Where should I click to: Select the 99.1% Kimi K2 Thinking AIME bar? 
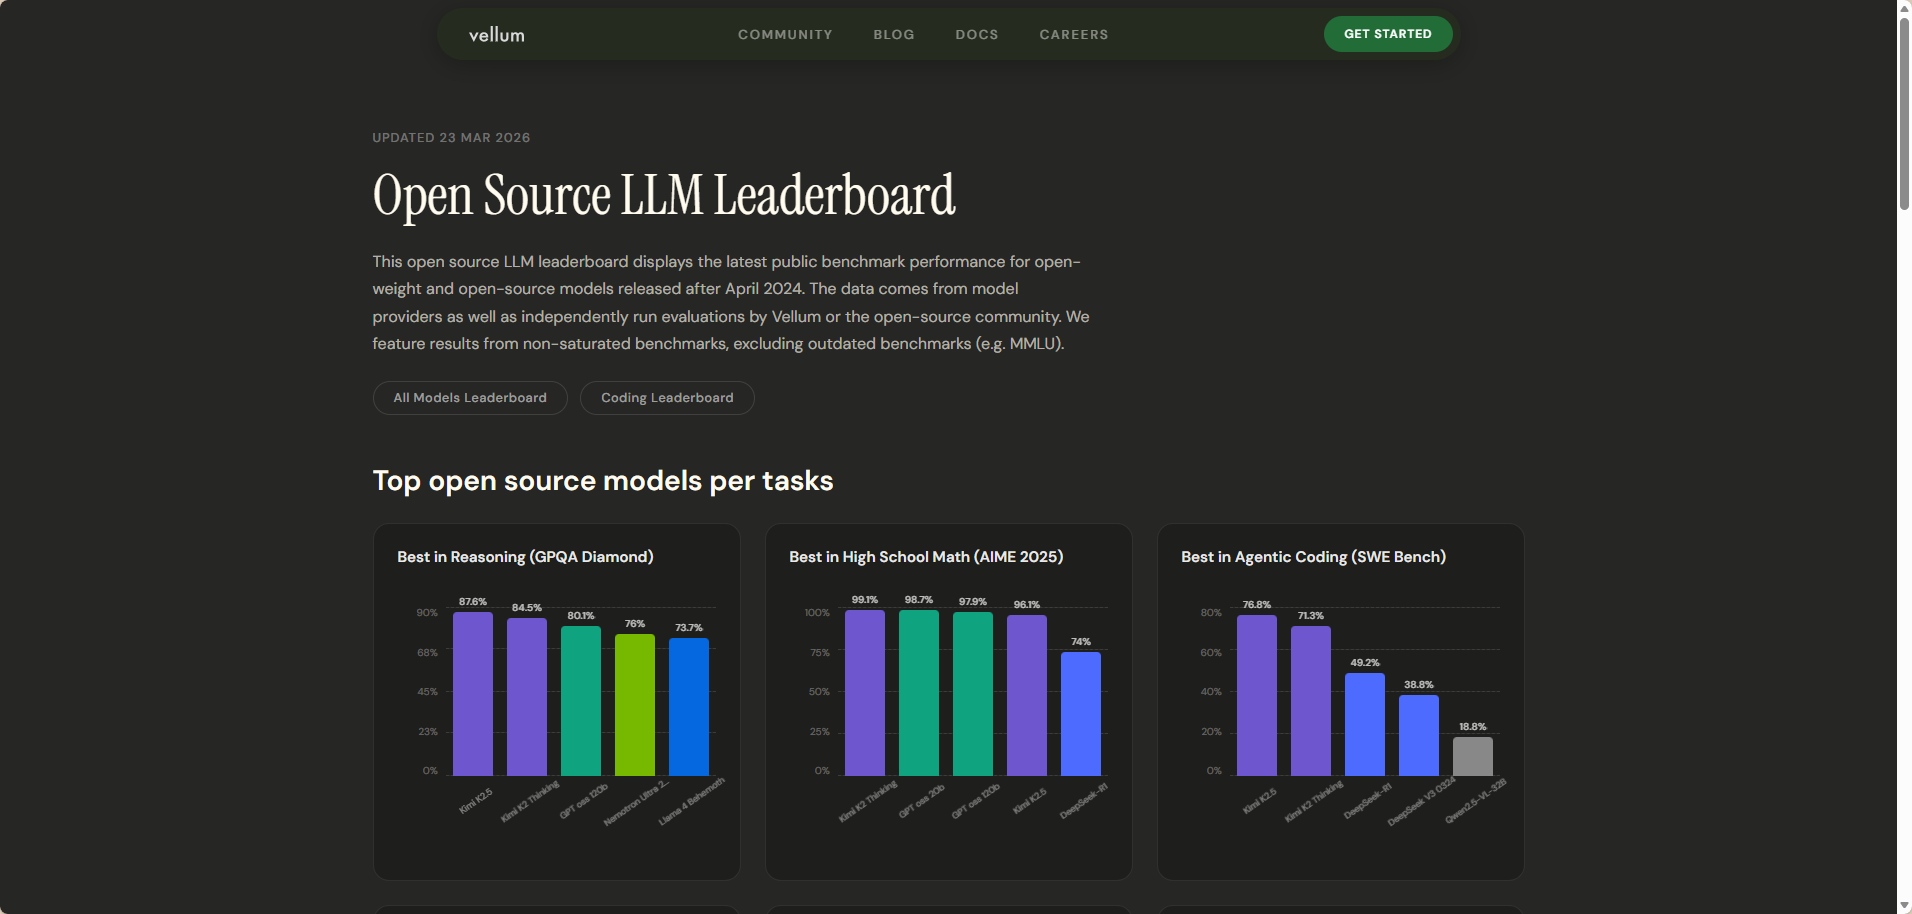click(865, 693)
